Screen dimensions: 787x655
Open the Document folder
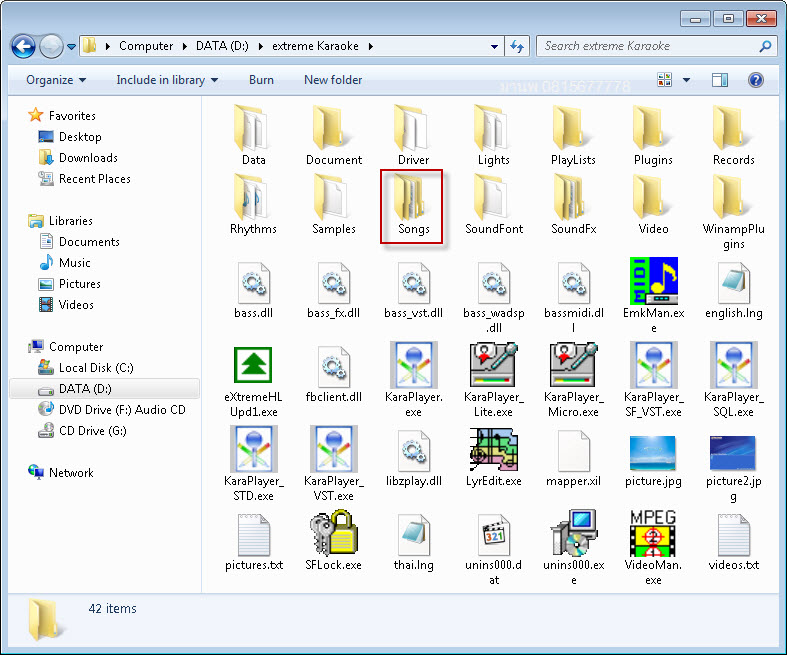pyautogui.click(x=334, y=135)
